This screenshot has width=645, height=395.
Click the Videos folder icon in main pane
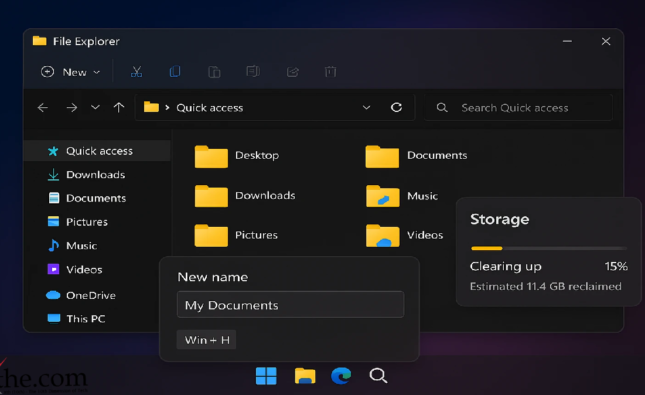click(x=383, y=235)
